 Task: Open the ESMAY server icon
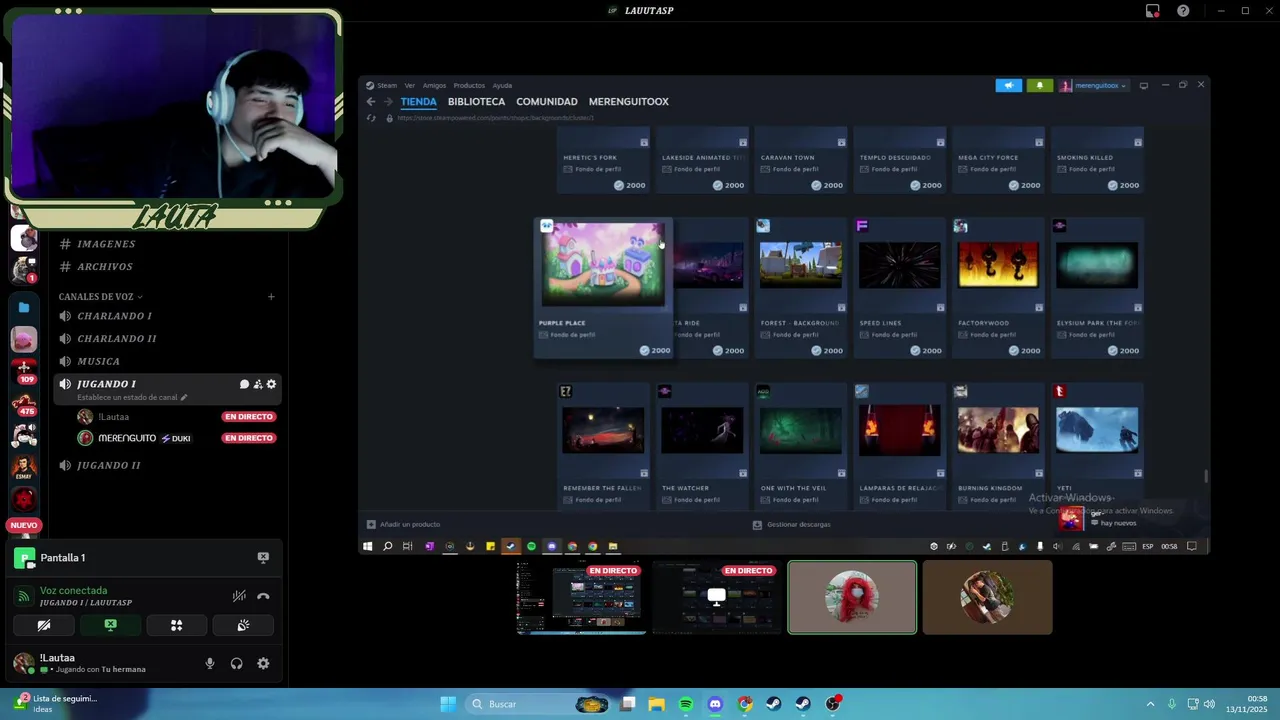24,467
